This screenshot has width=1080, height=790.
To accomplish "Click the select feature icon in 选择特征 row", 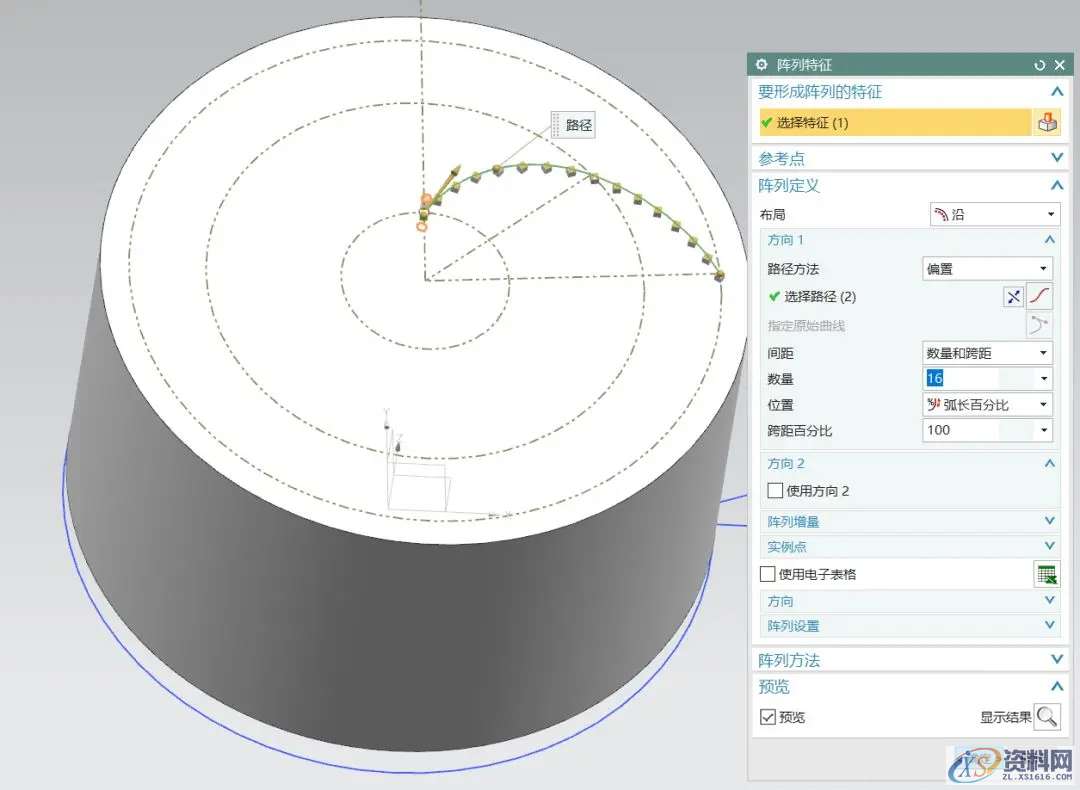I will [x=1047, y=122].
